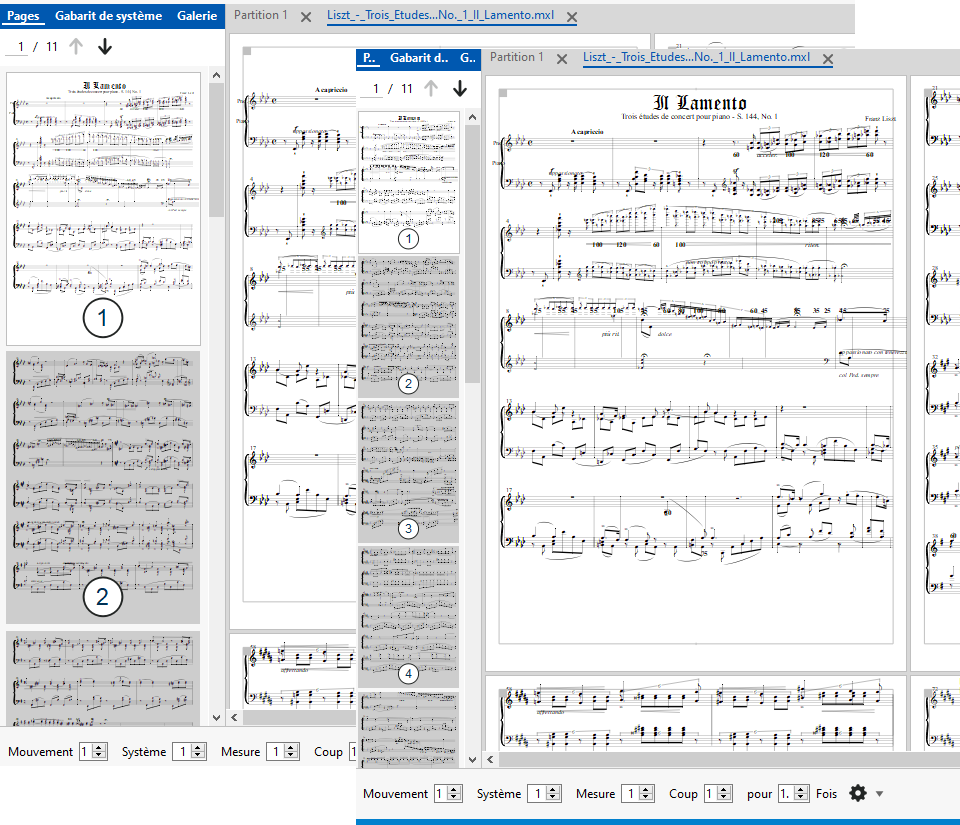
Task: Close the Il_Lamento.mxl tab in the back window
Action: [x=571, y=17]
